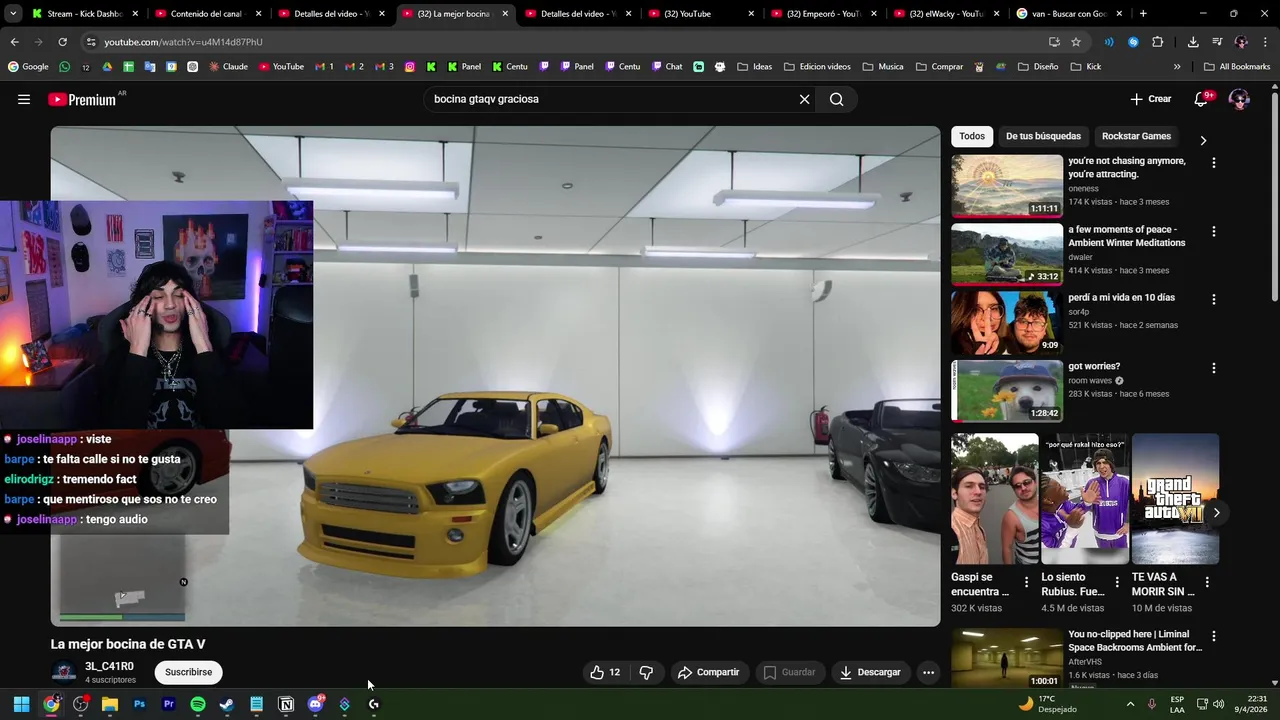Screen dimensions: 1280x720
Task: Select the De tus búsquedas chip
Action: [x=1043, y=136]
